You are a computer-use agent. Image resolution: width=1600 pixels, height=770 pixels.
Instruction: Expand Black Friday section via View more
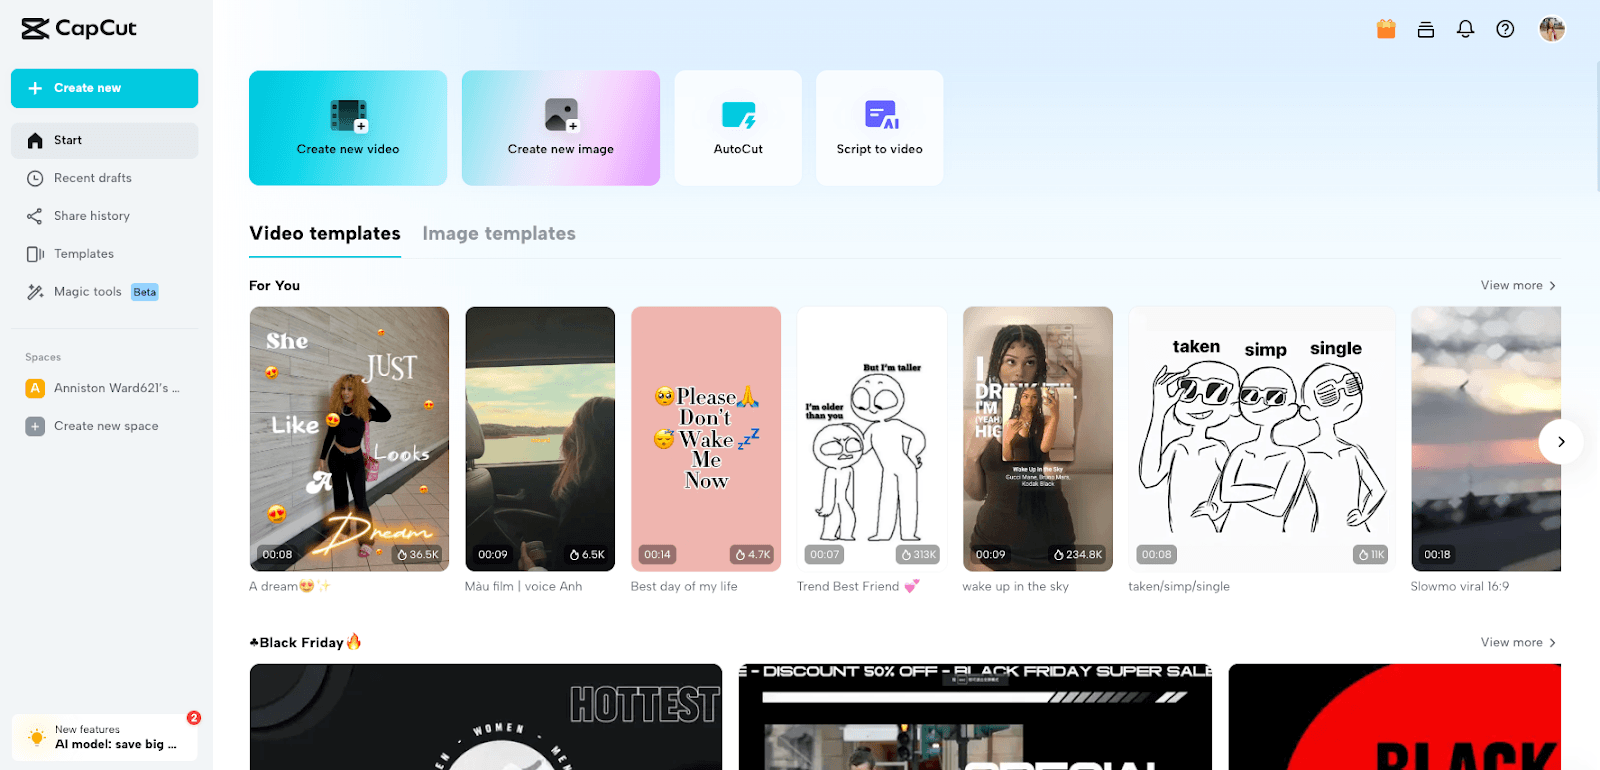coord(1517,642)
